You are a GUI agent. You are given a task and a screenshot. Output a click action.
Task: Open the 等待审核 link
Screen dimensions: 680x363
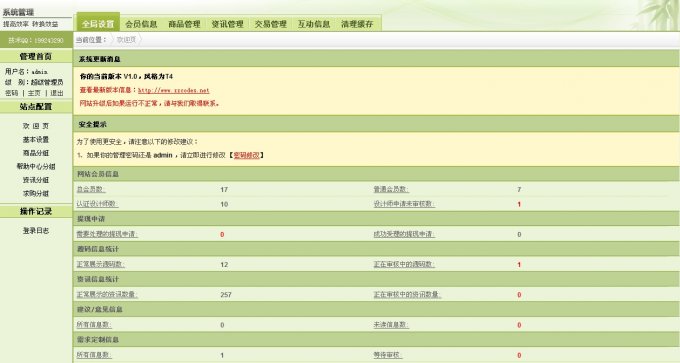point(388,355)
